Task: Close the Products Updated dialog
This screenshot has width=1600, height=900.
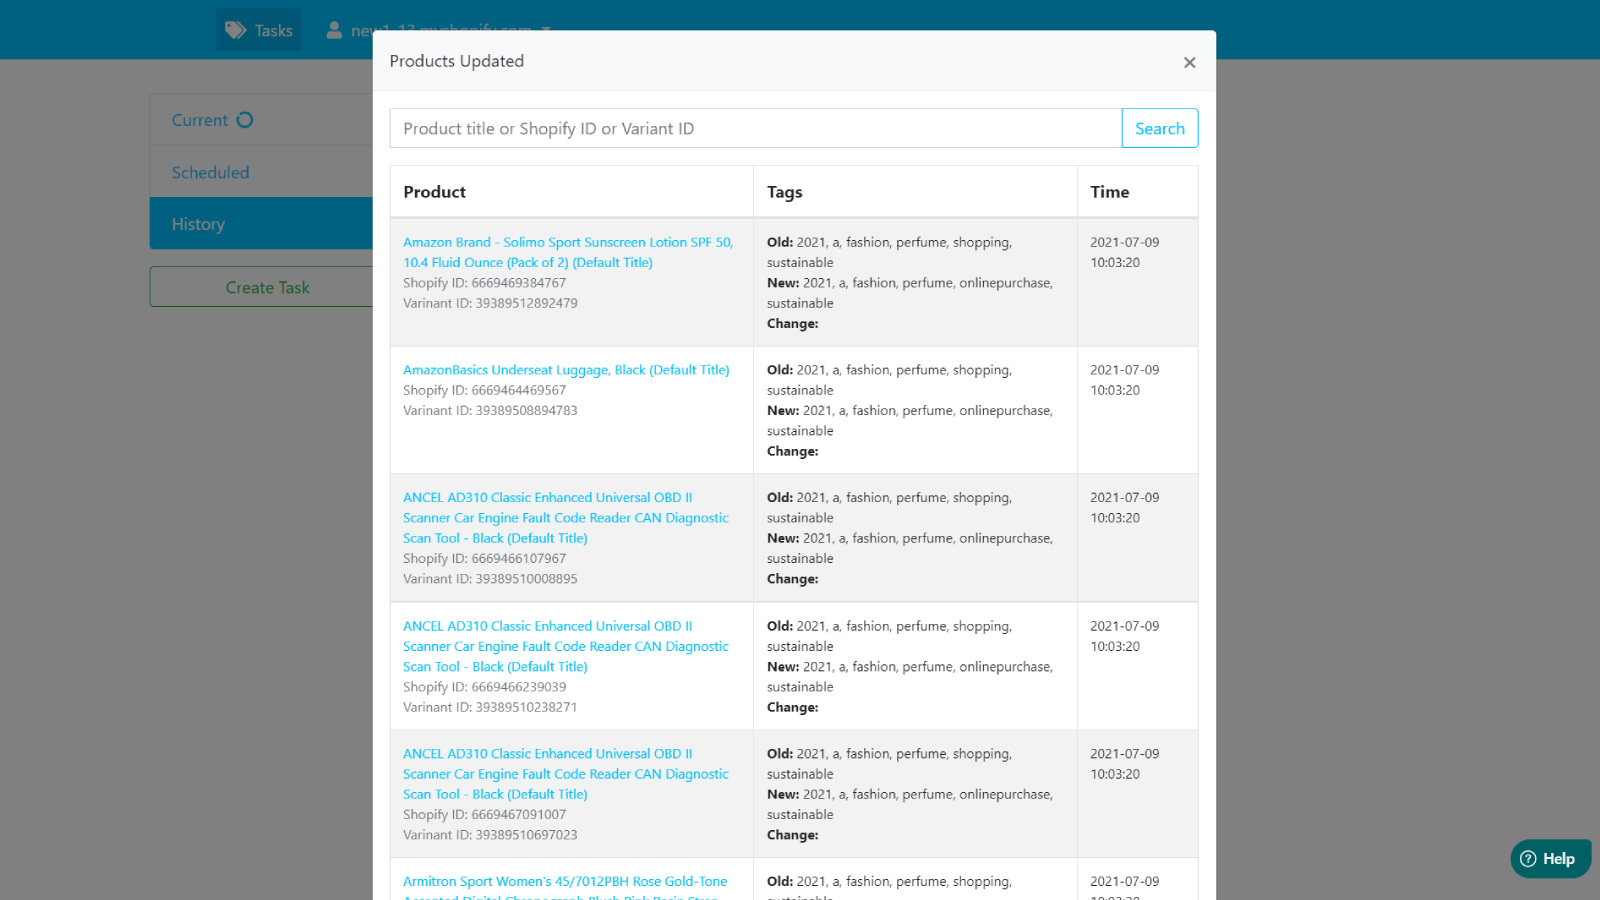Action: click(x=1189, y=62)
